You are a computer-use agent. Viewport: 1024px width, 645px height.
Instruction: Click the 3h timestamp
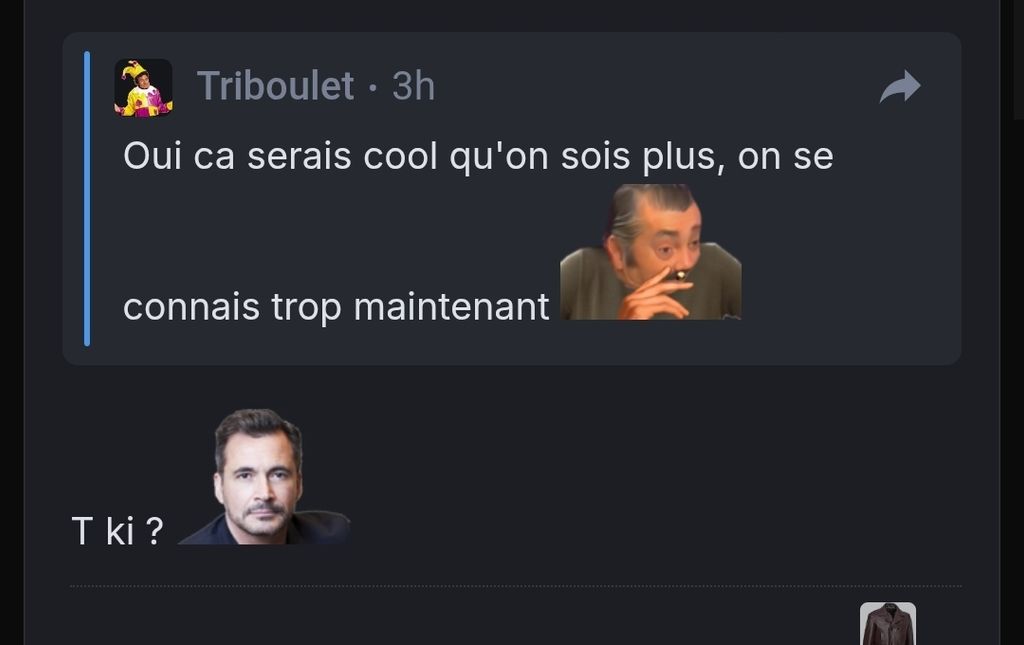[413, 86]
